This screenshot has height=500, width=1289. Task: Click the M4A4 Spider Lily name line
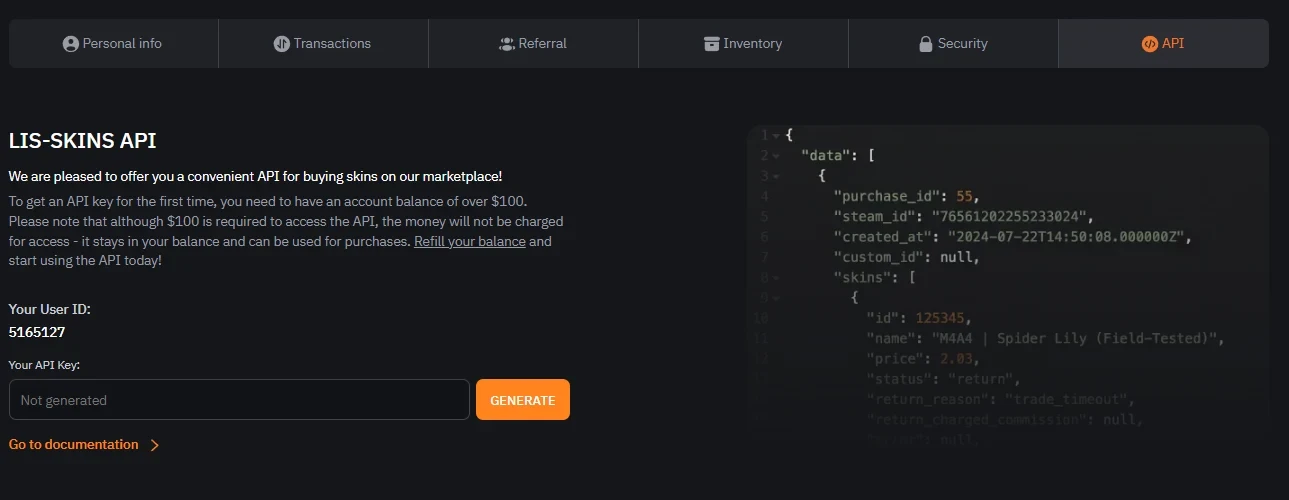(x=1045, y=338)
